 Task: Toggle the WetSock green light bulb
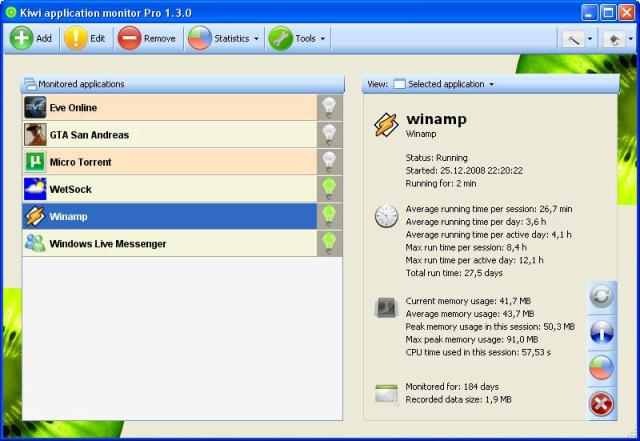329,189
